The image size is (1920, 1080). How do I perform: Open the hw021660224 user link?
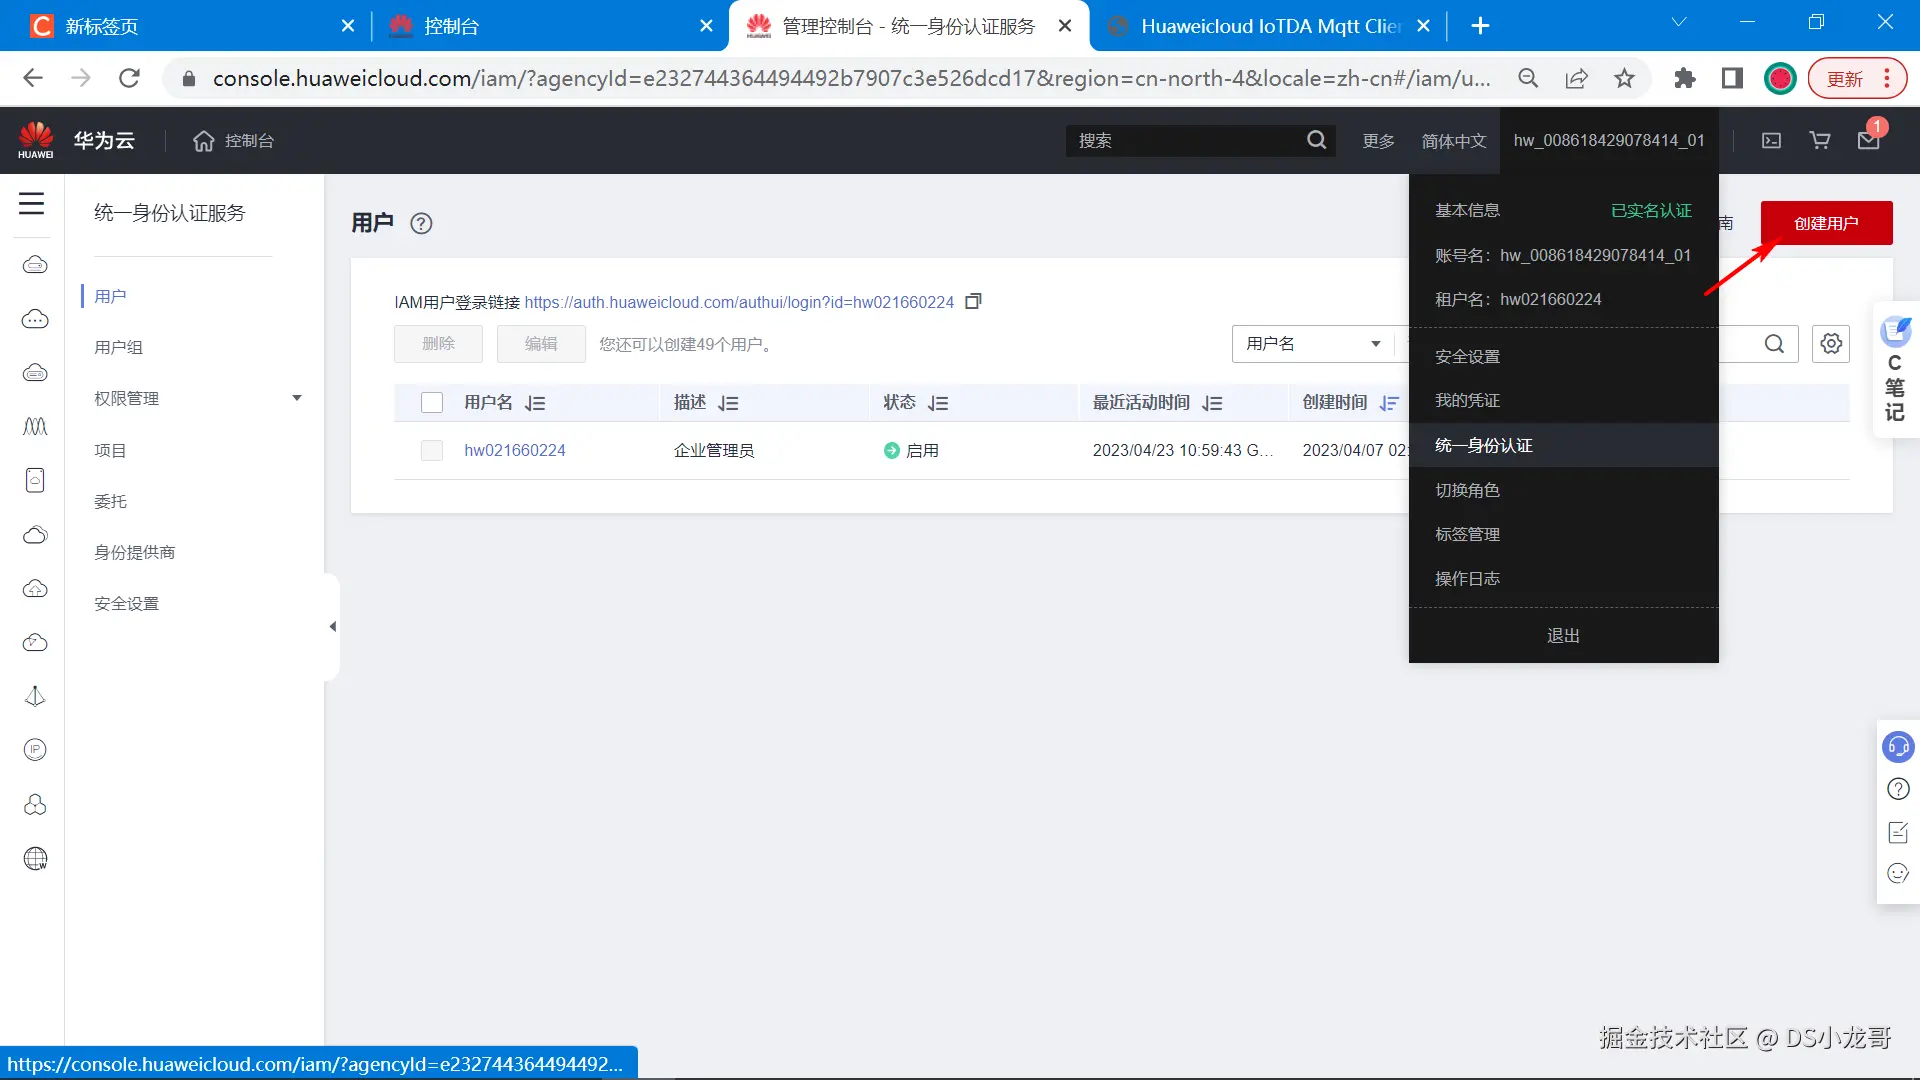pos(515,451)
